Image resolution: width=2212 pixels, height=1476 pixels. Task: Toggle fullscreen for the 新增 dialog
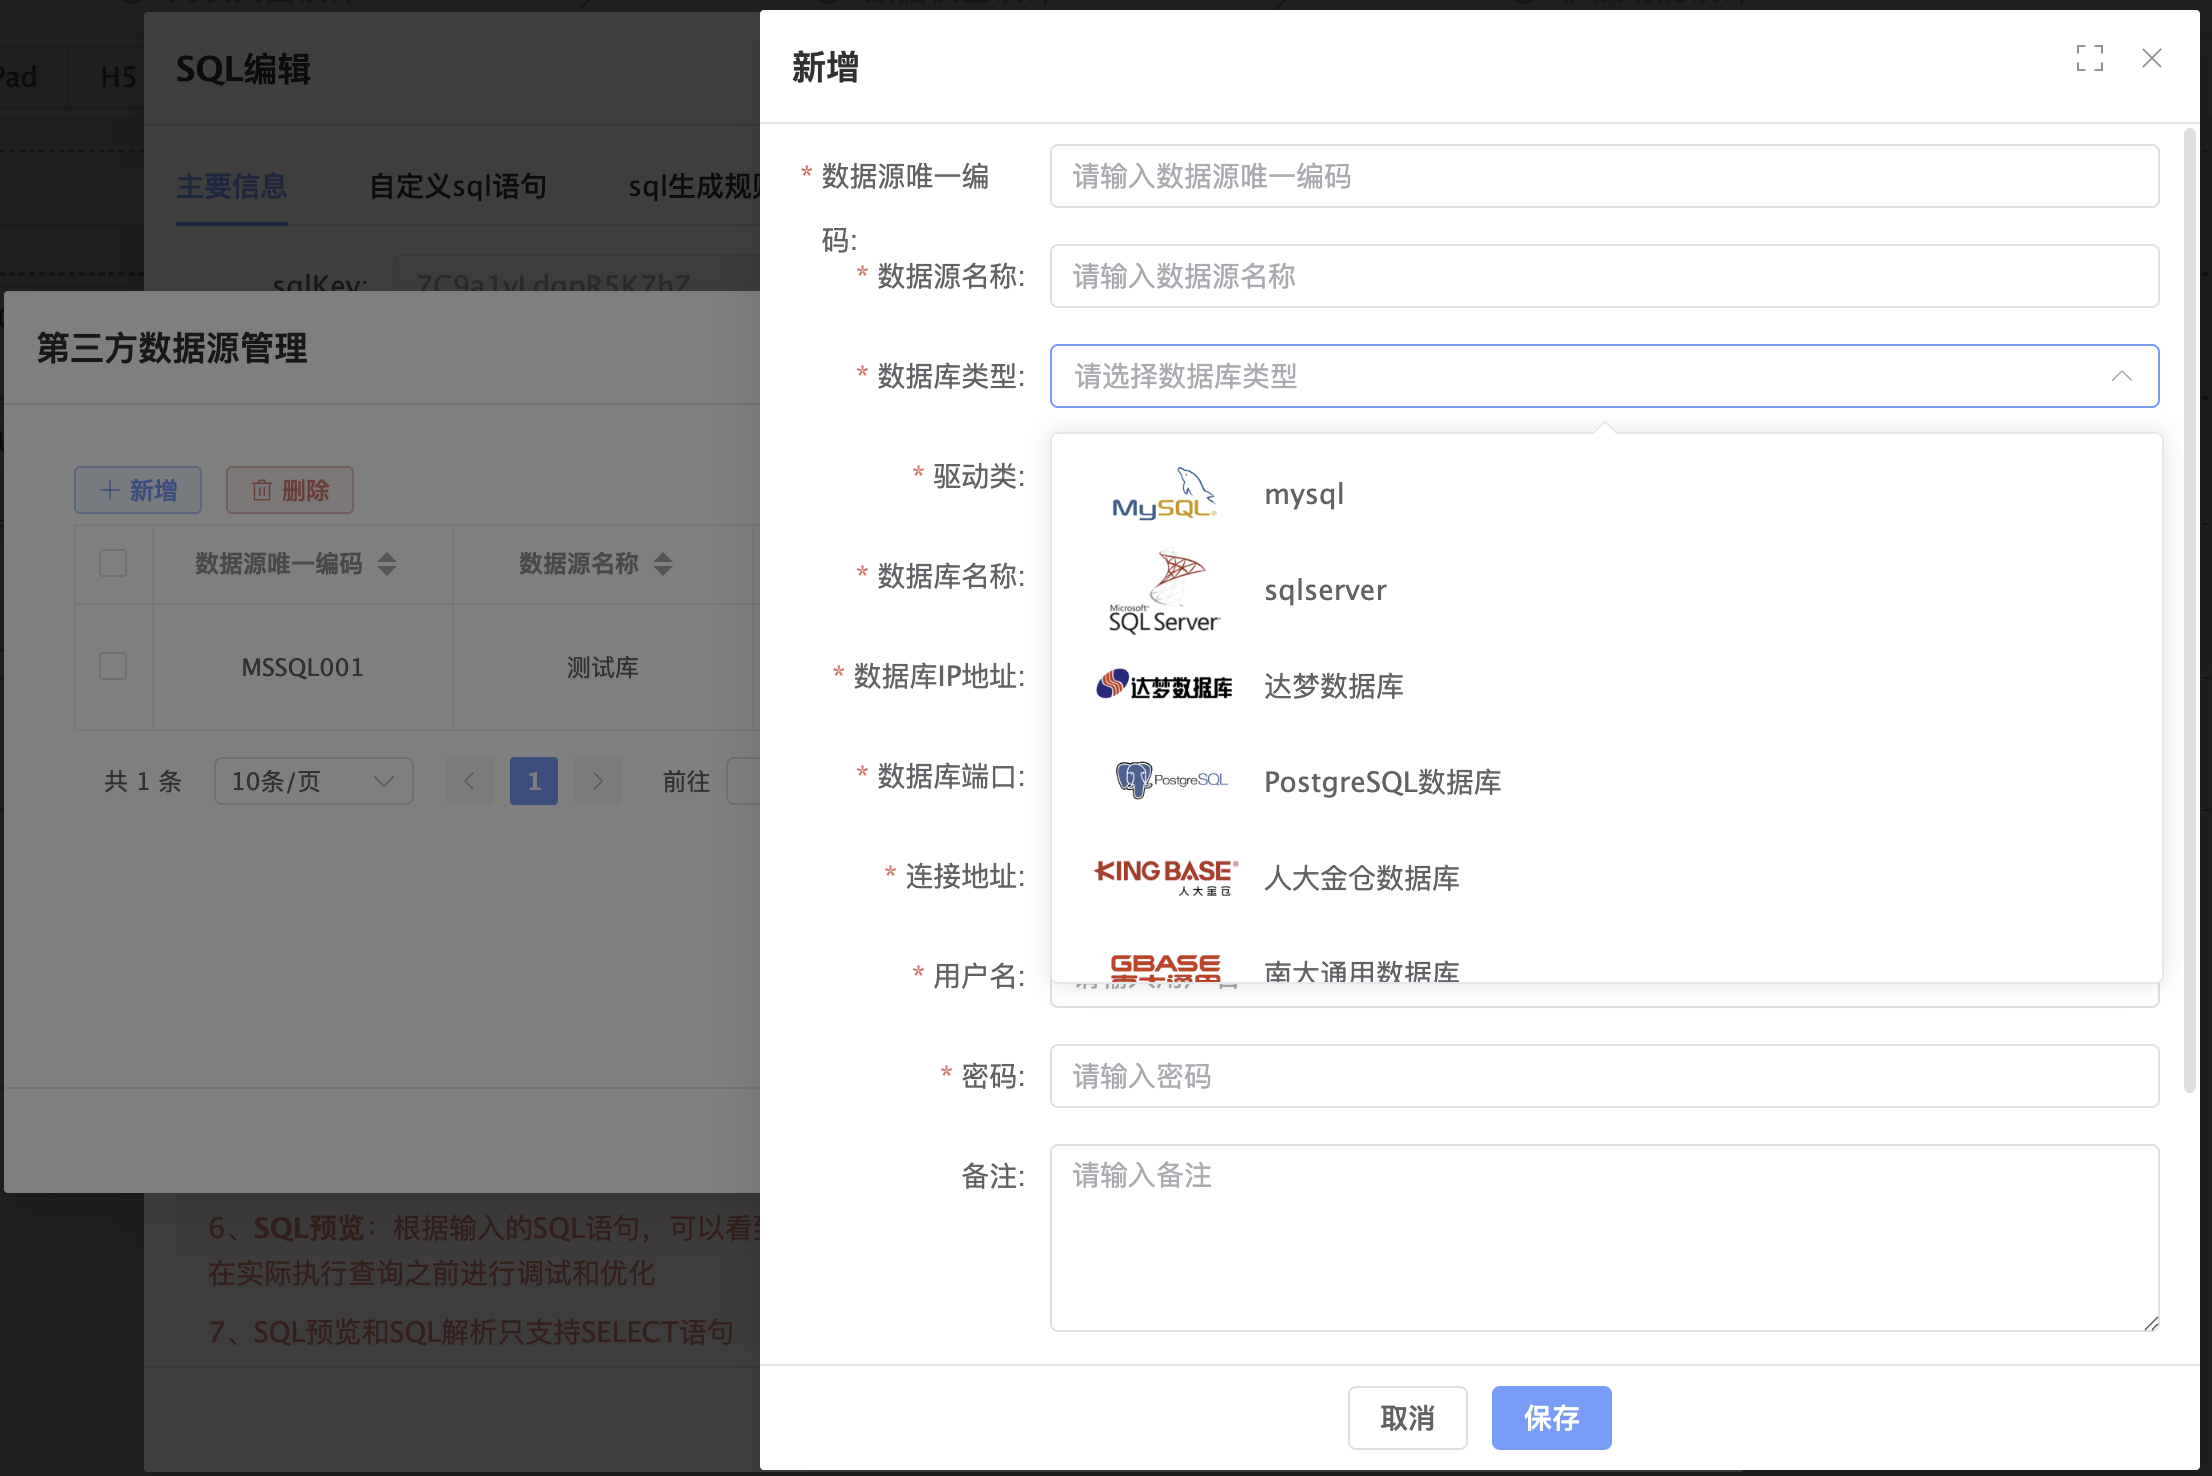(x=2089, y=58)
